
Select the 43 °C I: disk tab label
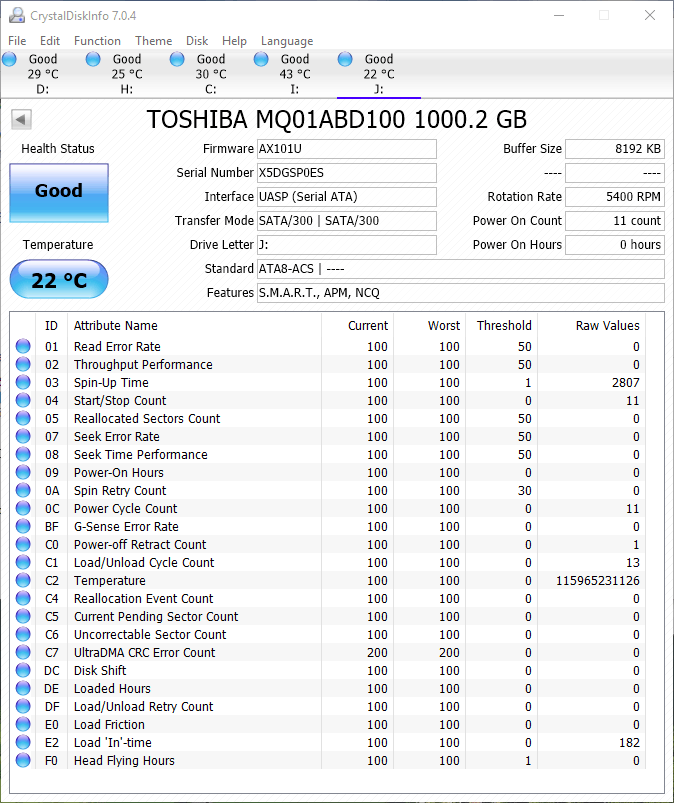[295, 74]
